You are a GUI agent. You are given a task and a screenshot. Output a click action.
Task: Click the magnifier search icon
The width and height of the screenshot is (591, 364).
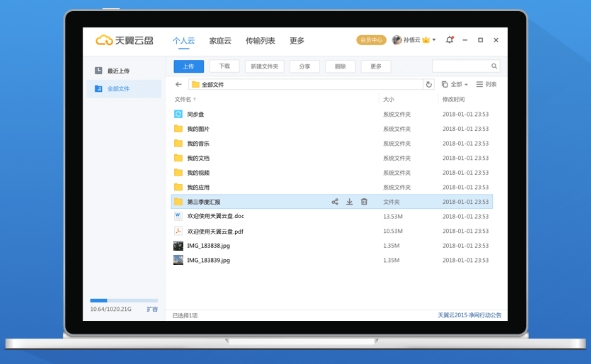click(x=494, y=66)
